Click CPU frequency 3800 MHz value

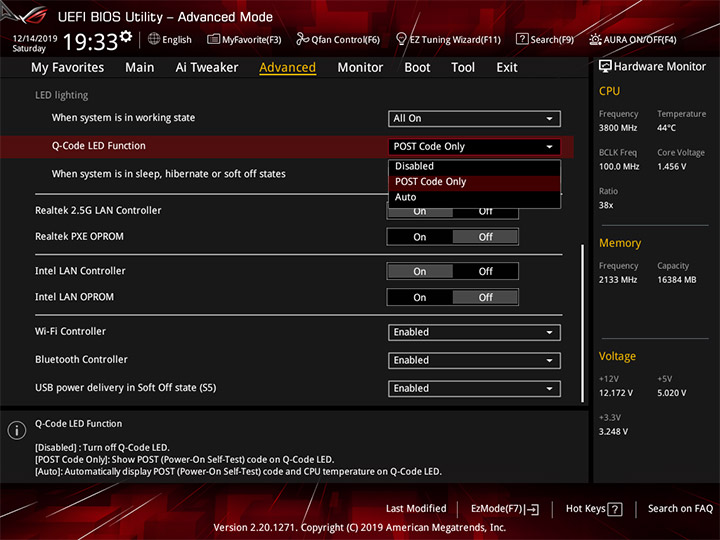618,128
